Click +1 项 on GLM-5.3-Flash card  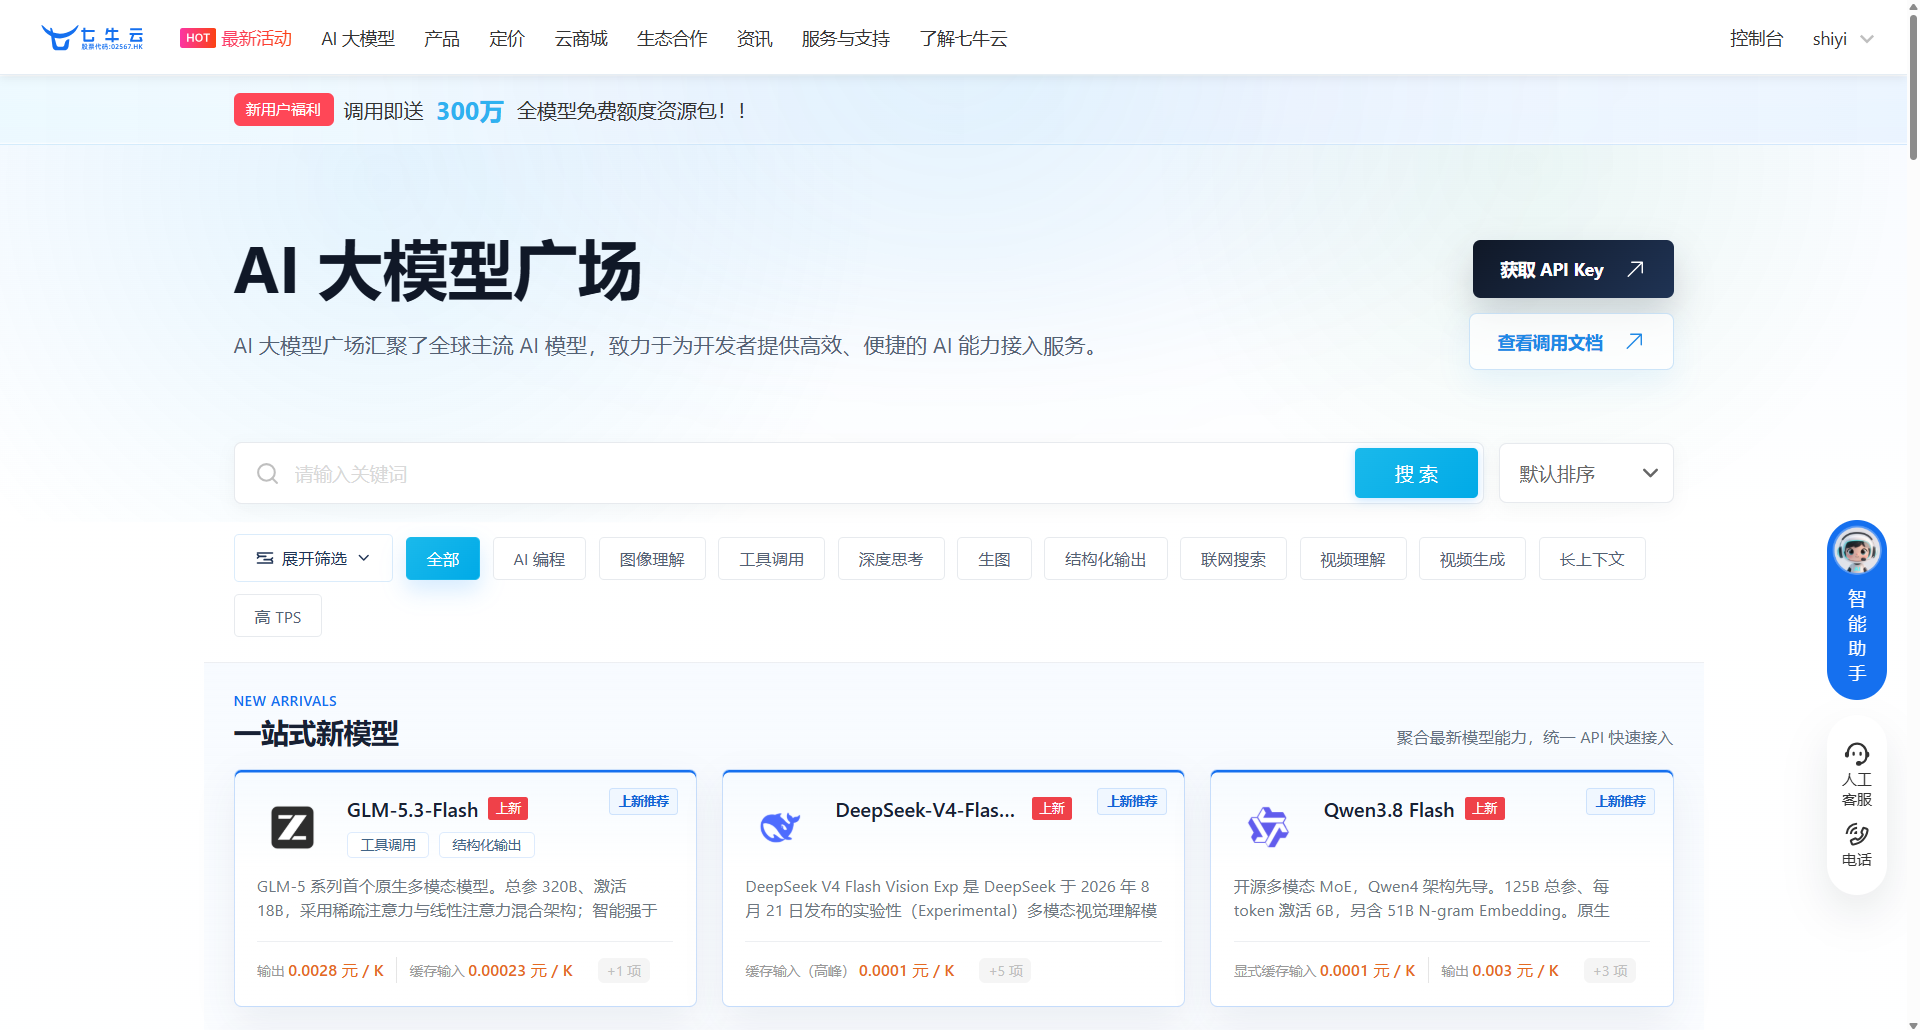tap(624, 970)
